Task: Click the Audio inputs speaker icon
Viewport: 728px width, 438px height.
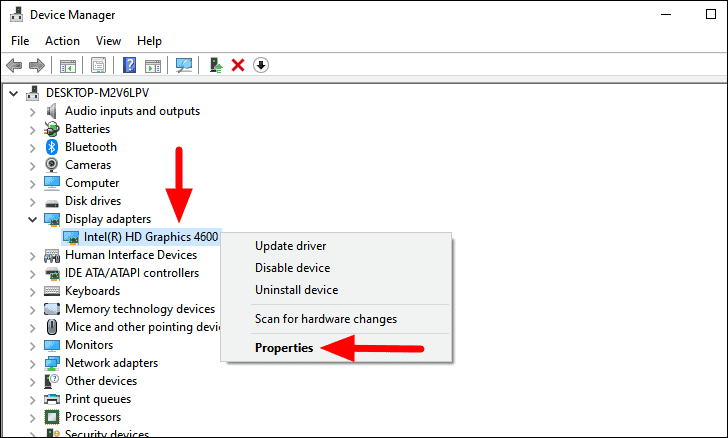Action: tap(52, 111)
